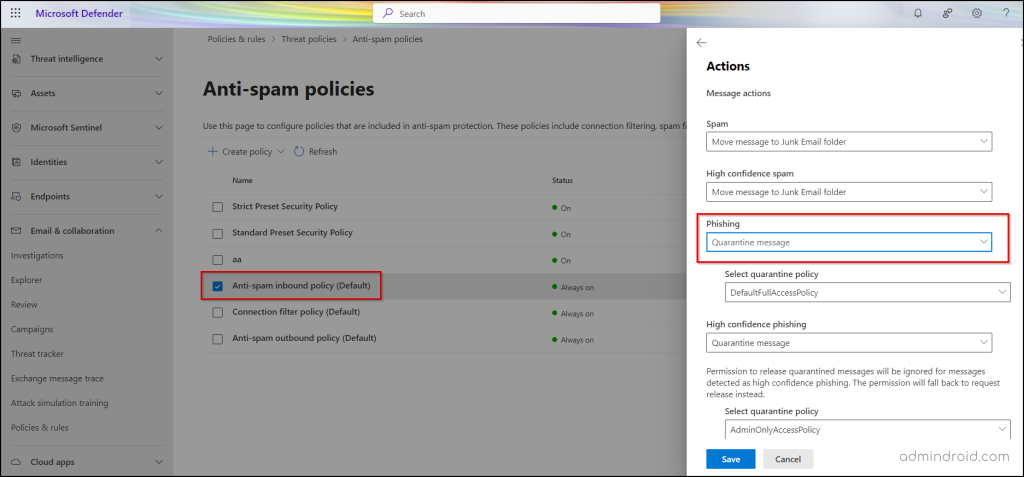The image size is (1024, 477).
Task: Check Anti-spam outbound policy (Default) checkbox
Action: tap(217, 339)
